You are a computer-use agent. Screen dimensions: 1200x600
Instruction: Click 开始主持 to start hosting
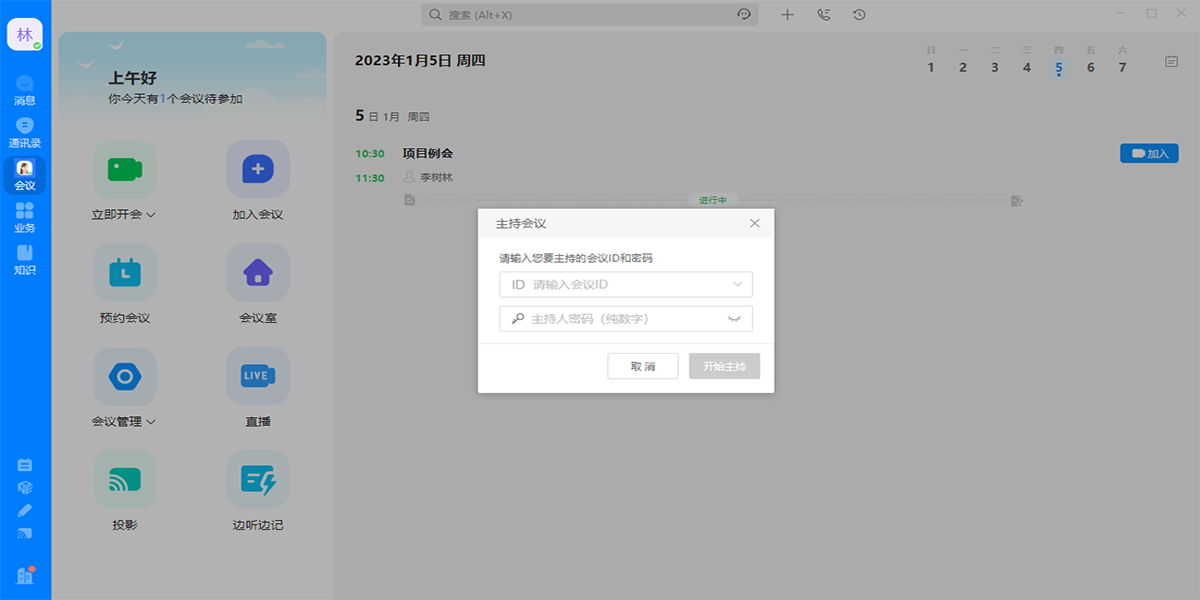click(x=723, y=366)
